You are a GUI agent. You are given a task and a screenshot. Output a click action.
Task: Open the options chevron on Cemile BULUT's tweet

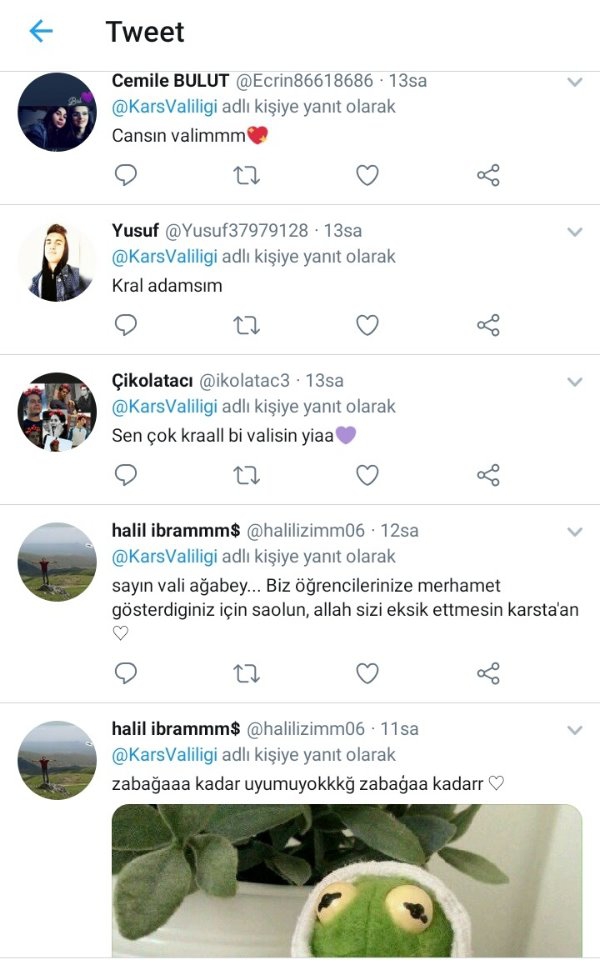(575, 82)
